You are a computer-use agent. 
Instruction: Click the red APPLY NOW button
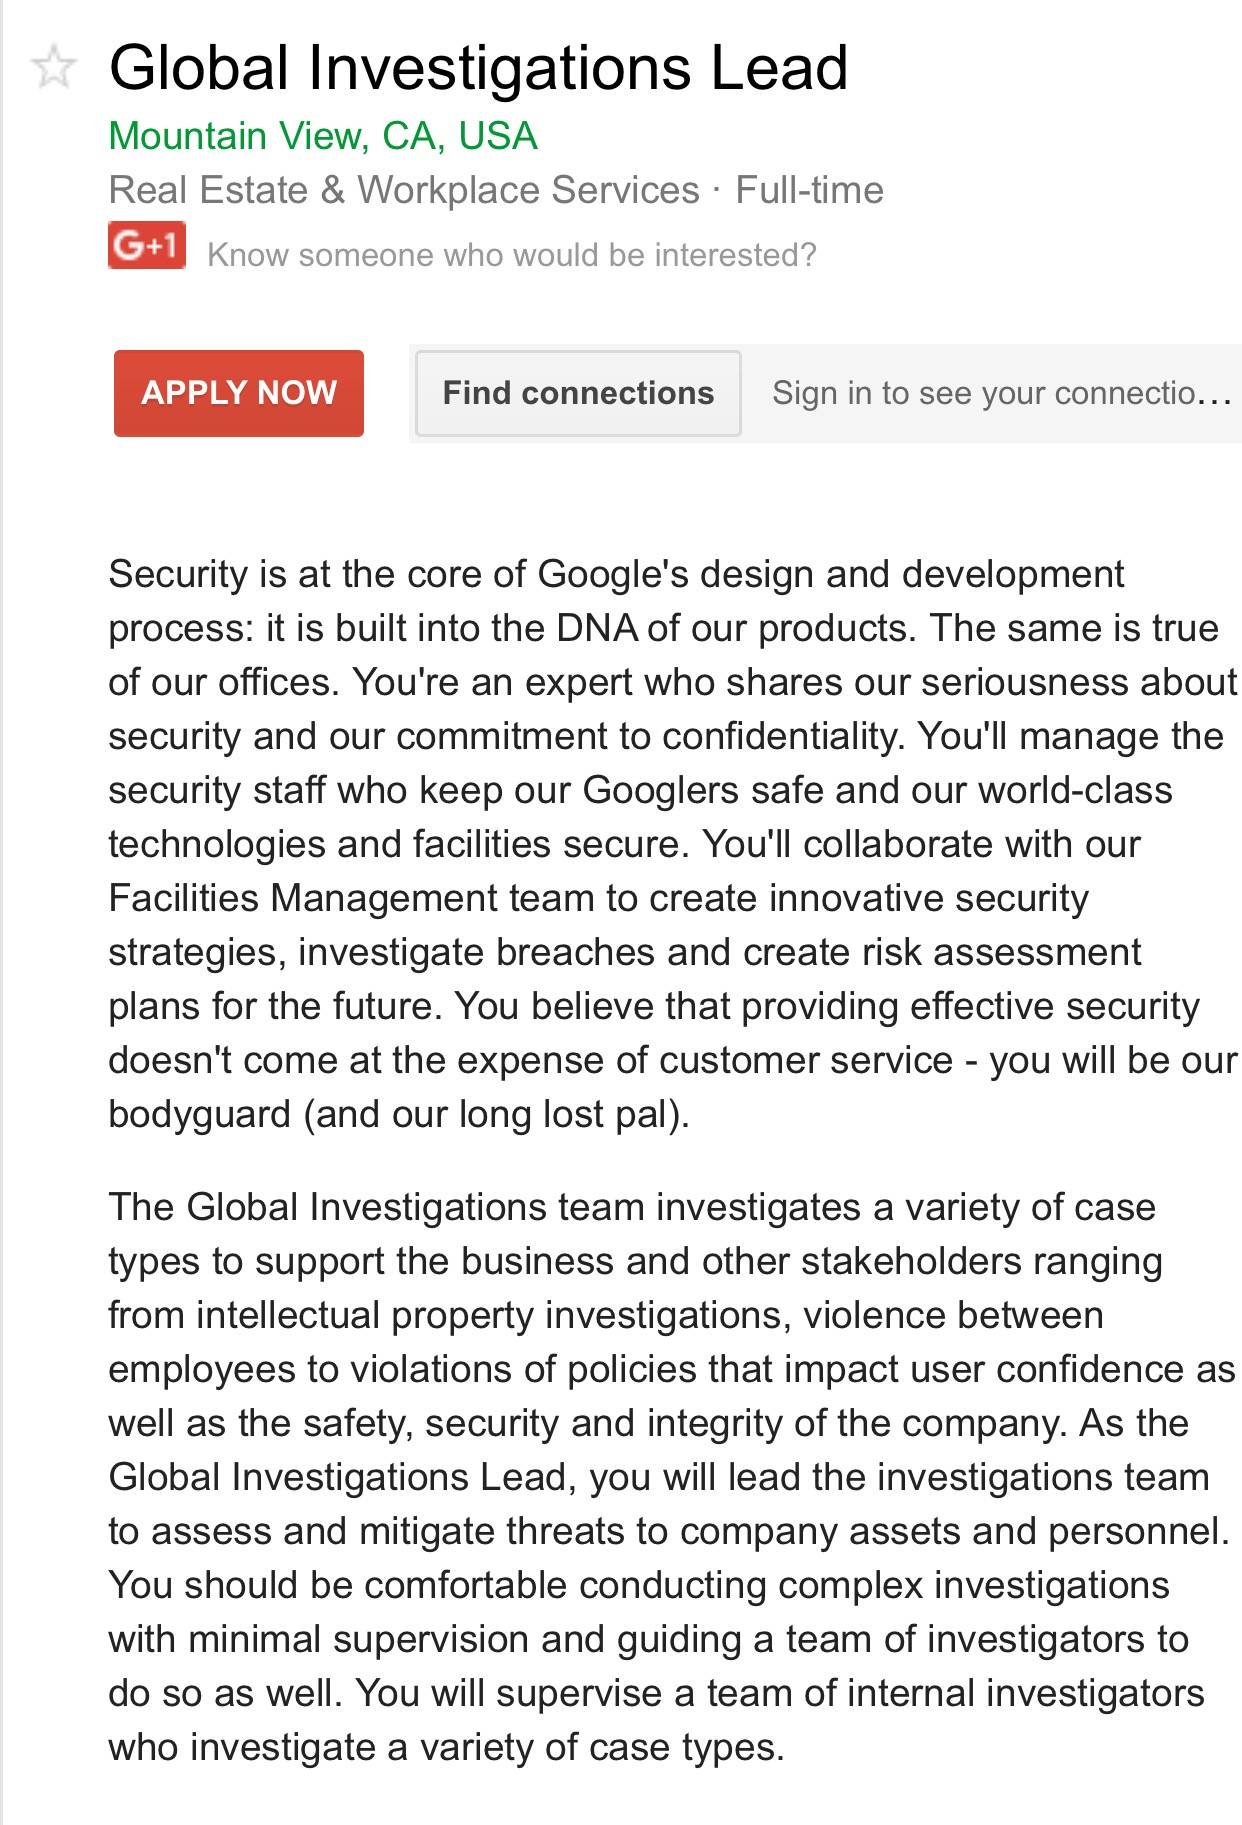point(239,393)
